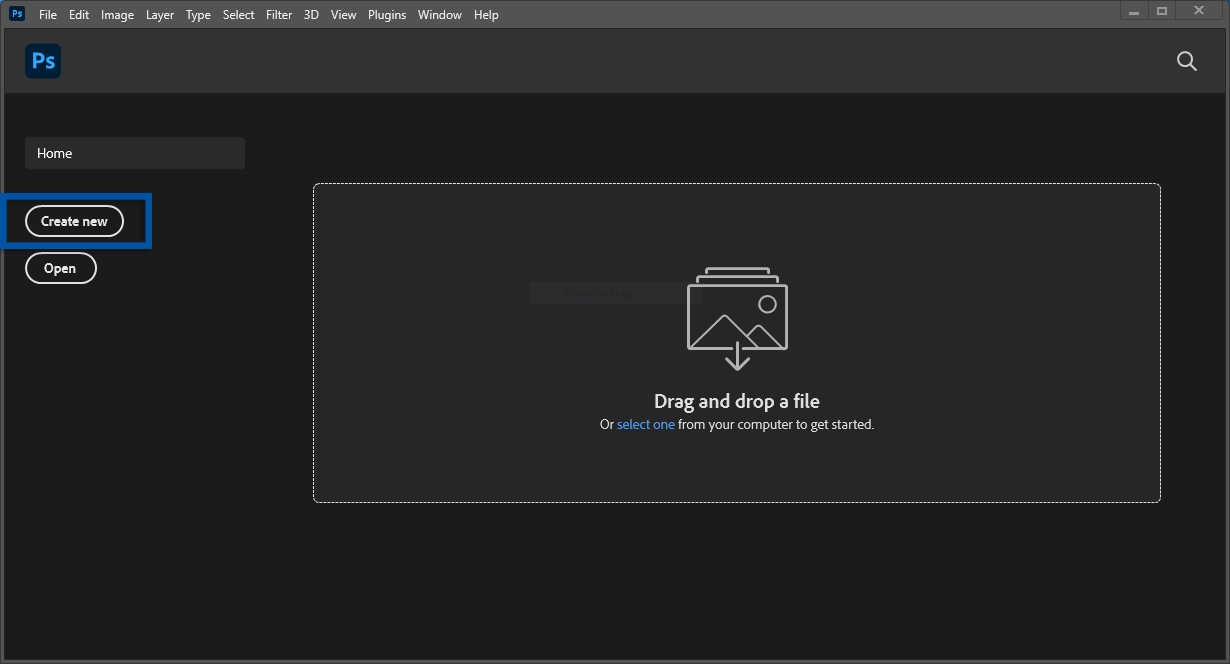Open the Type menu
Viewport: 1230px width, 664px height.
pyautogui.click(x=197, y=14)
